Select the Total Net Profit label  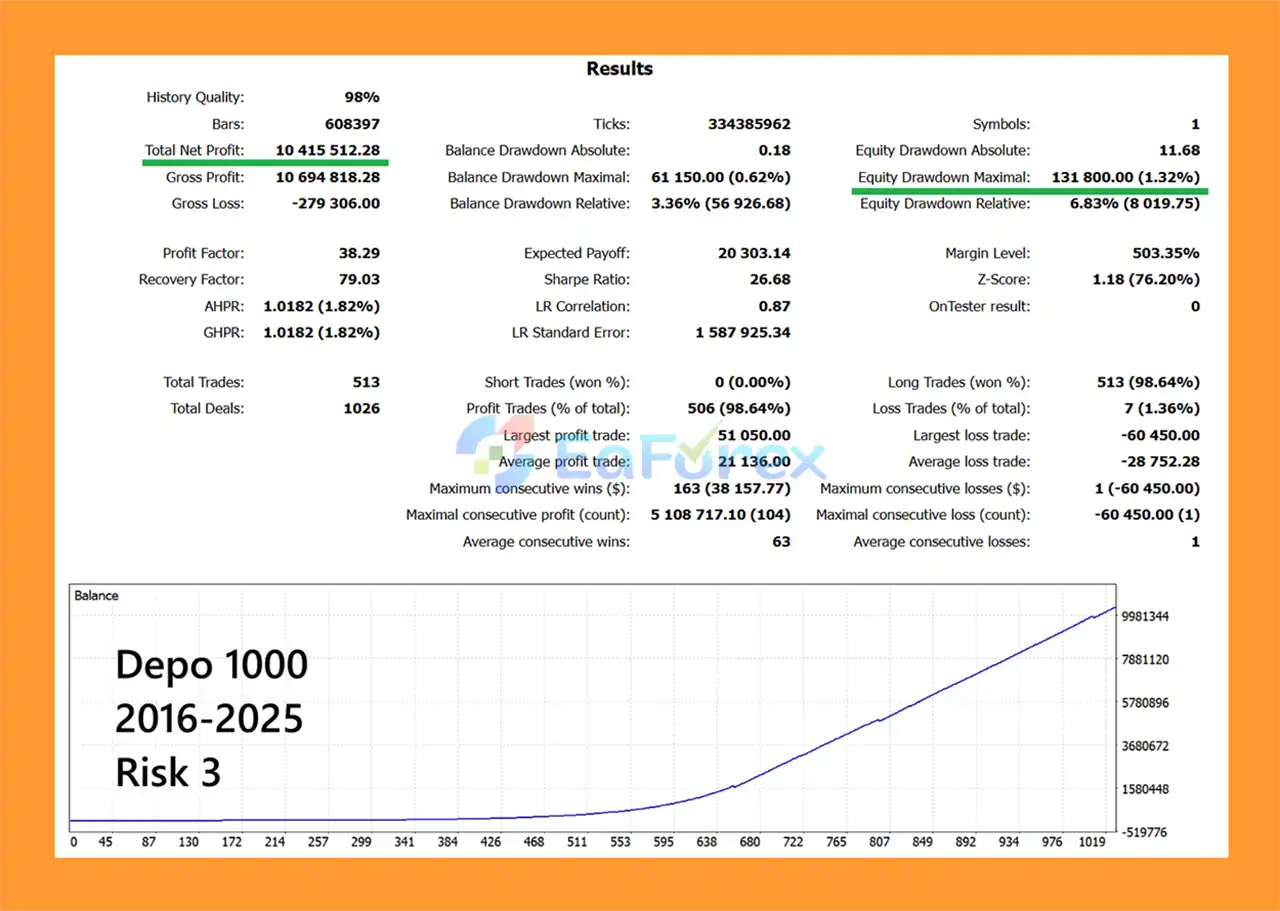(x=194, y=151)
